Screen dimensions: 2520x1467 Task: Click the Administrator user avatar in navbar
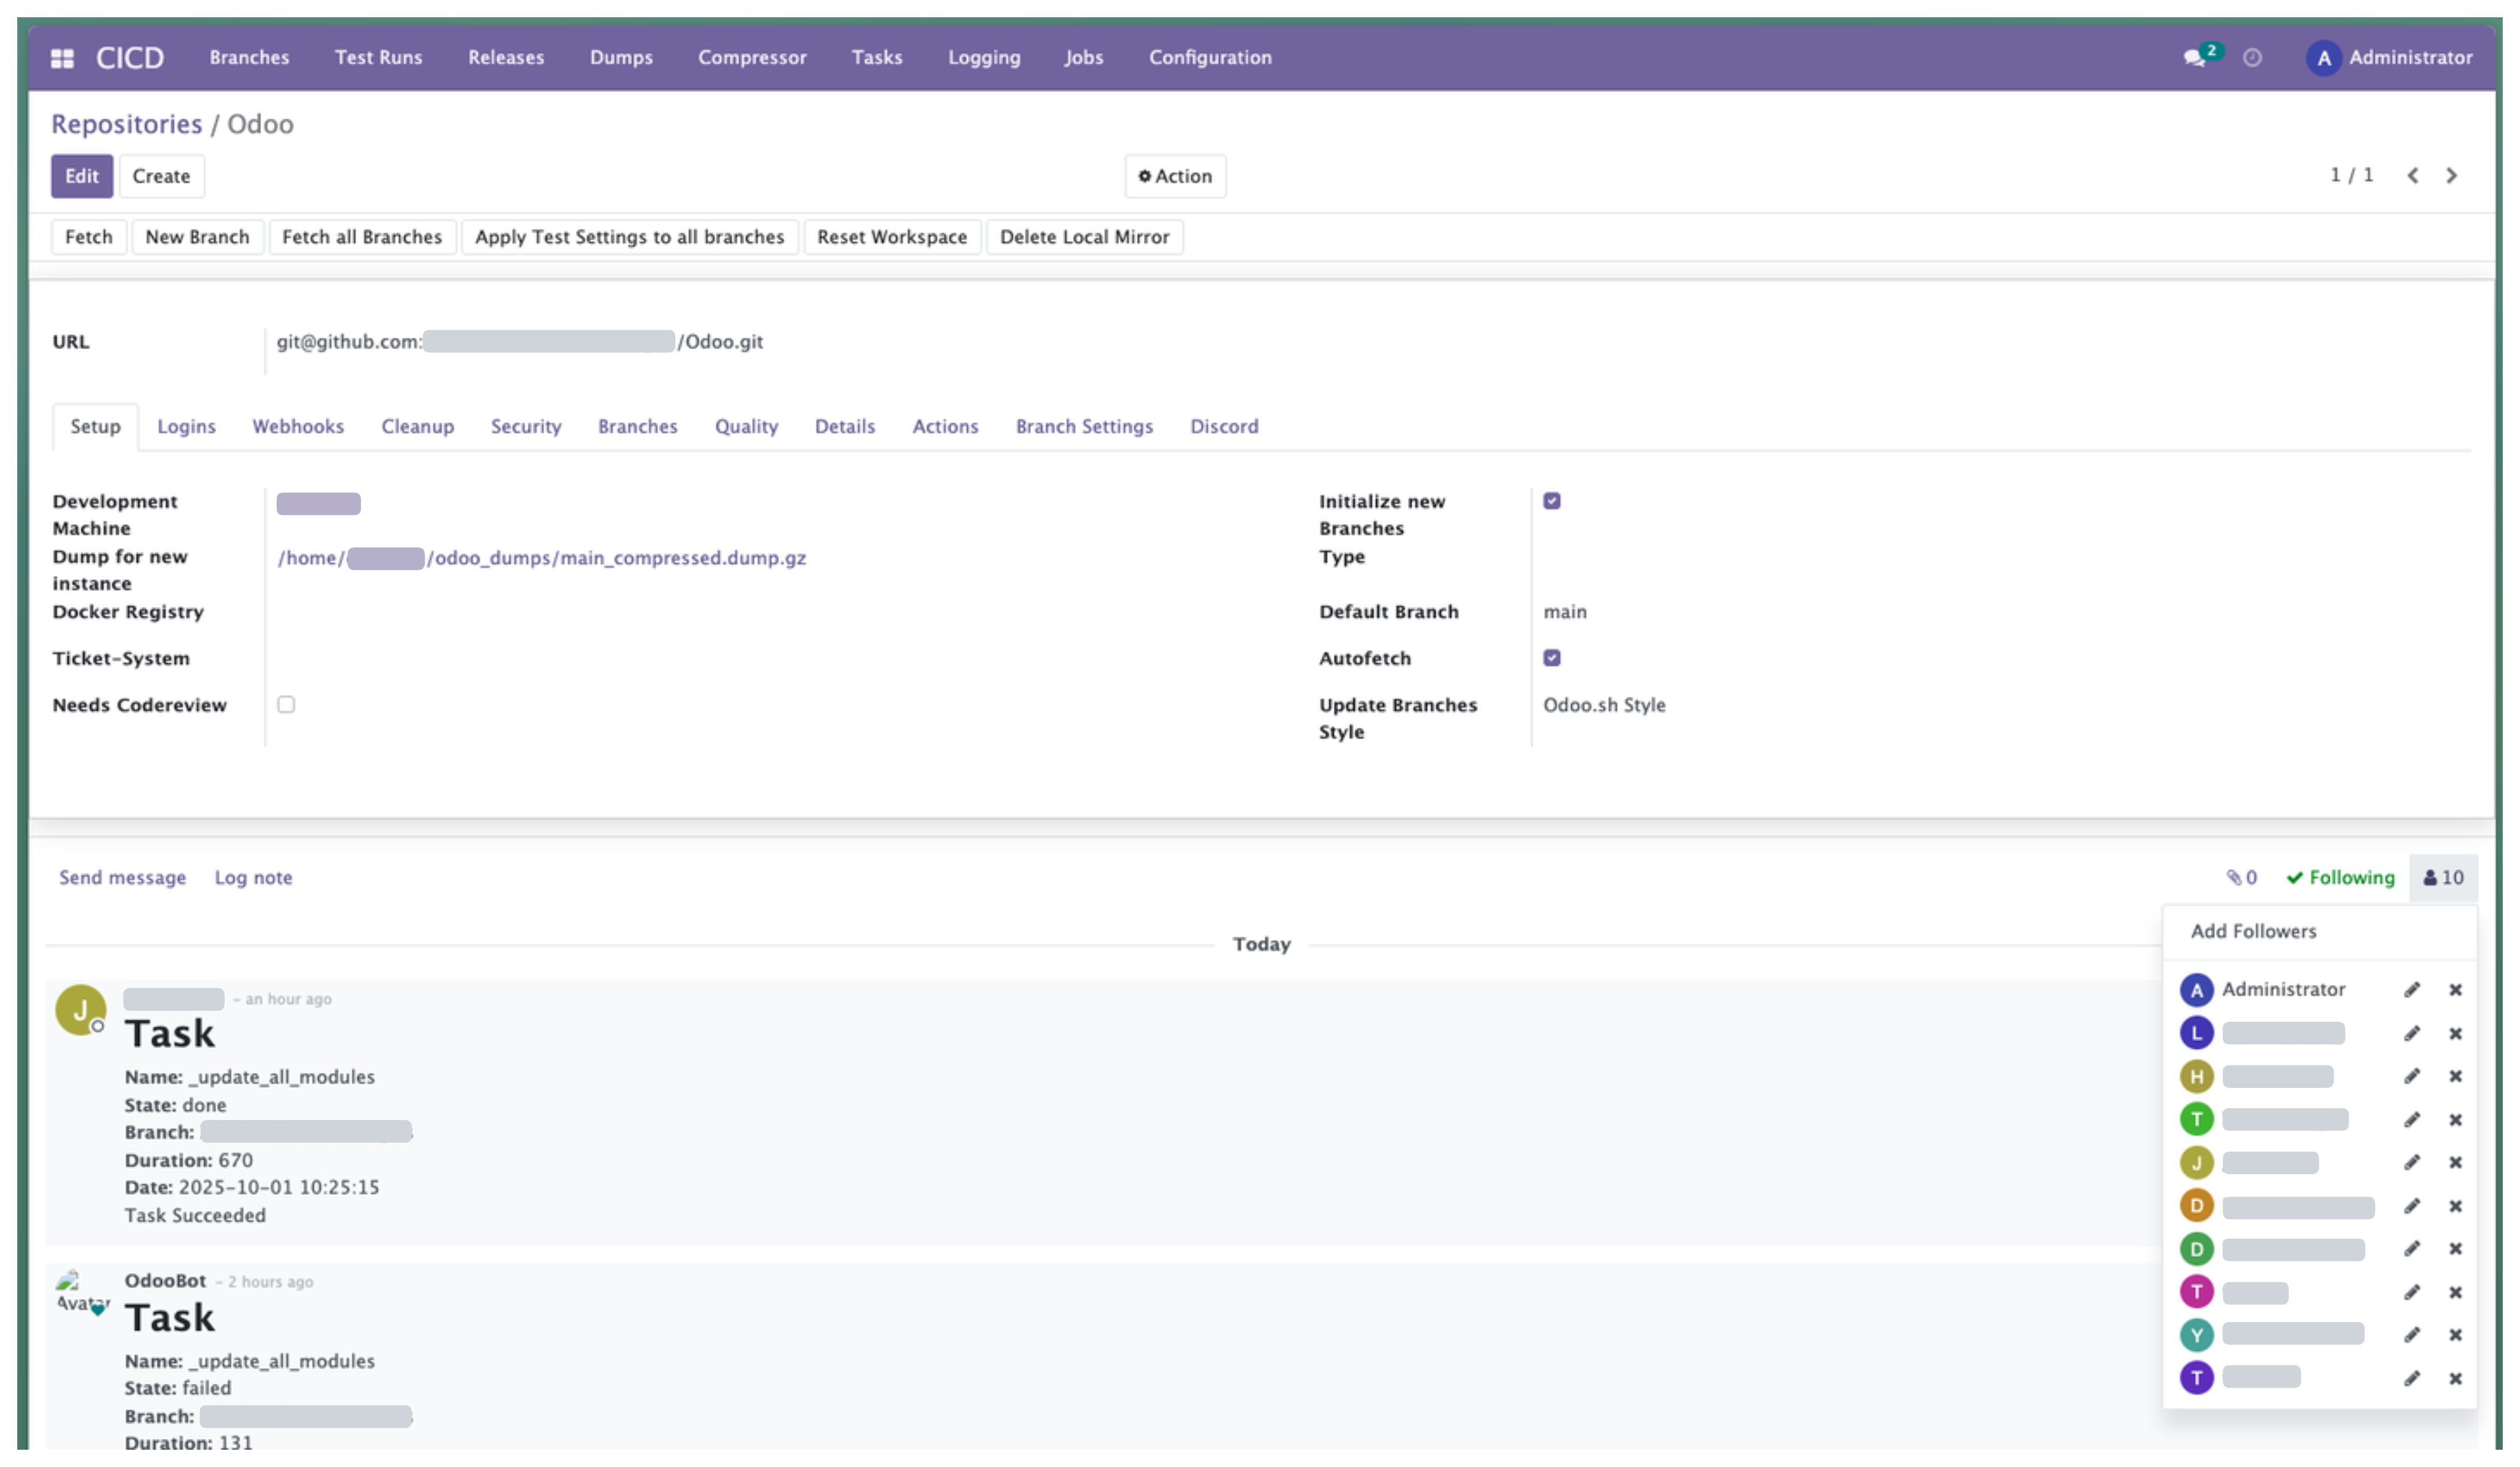(2323, 58)
